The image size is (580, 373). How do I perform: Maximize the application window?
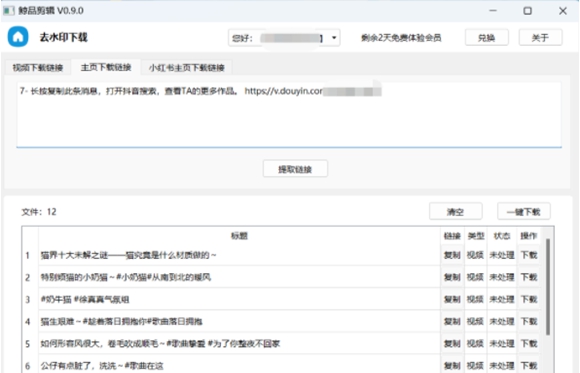click(528, 11)
